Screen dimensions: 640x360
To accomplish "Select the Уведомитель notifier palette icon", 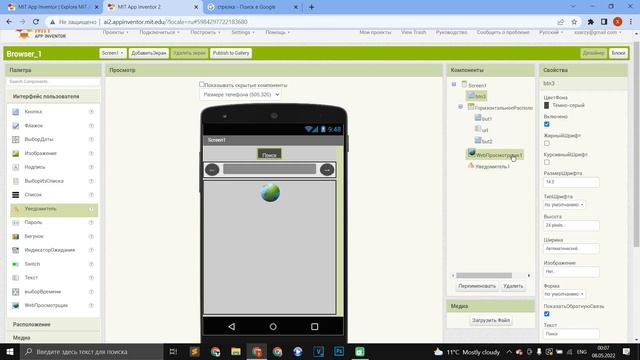I will coord(16,209).
